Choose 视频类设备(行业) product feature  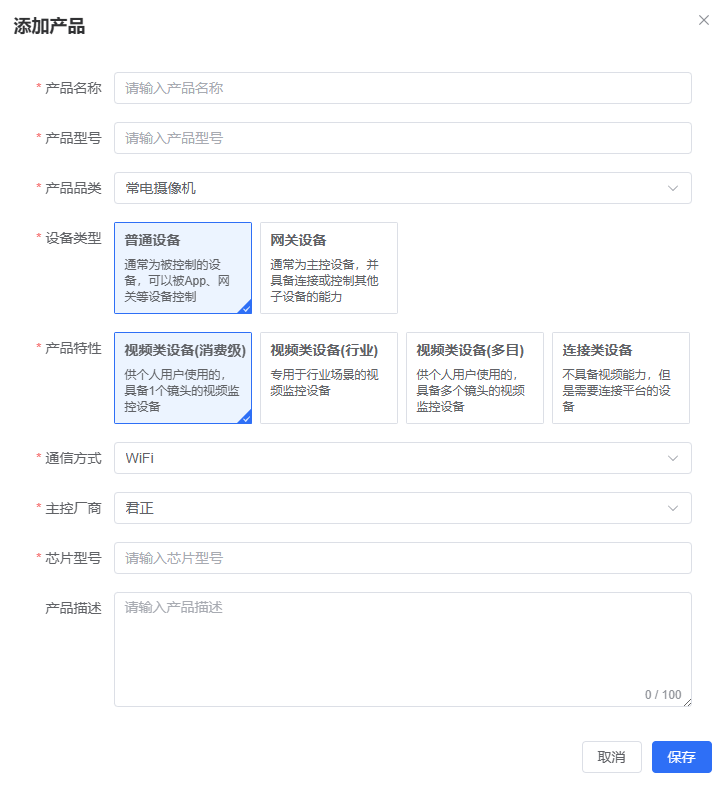click(x=329, y=378)
